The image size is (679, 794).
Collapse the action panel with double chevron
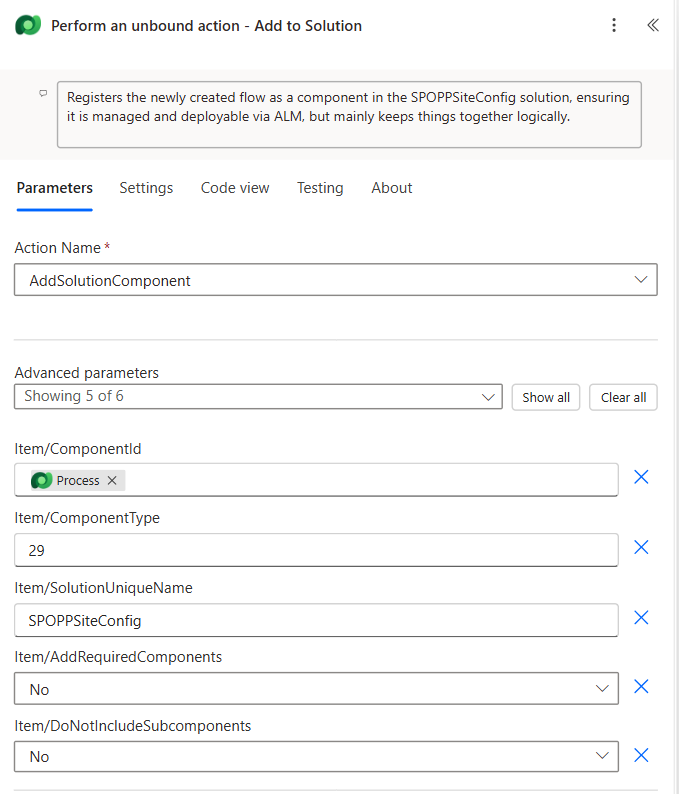[653, 25]
